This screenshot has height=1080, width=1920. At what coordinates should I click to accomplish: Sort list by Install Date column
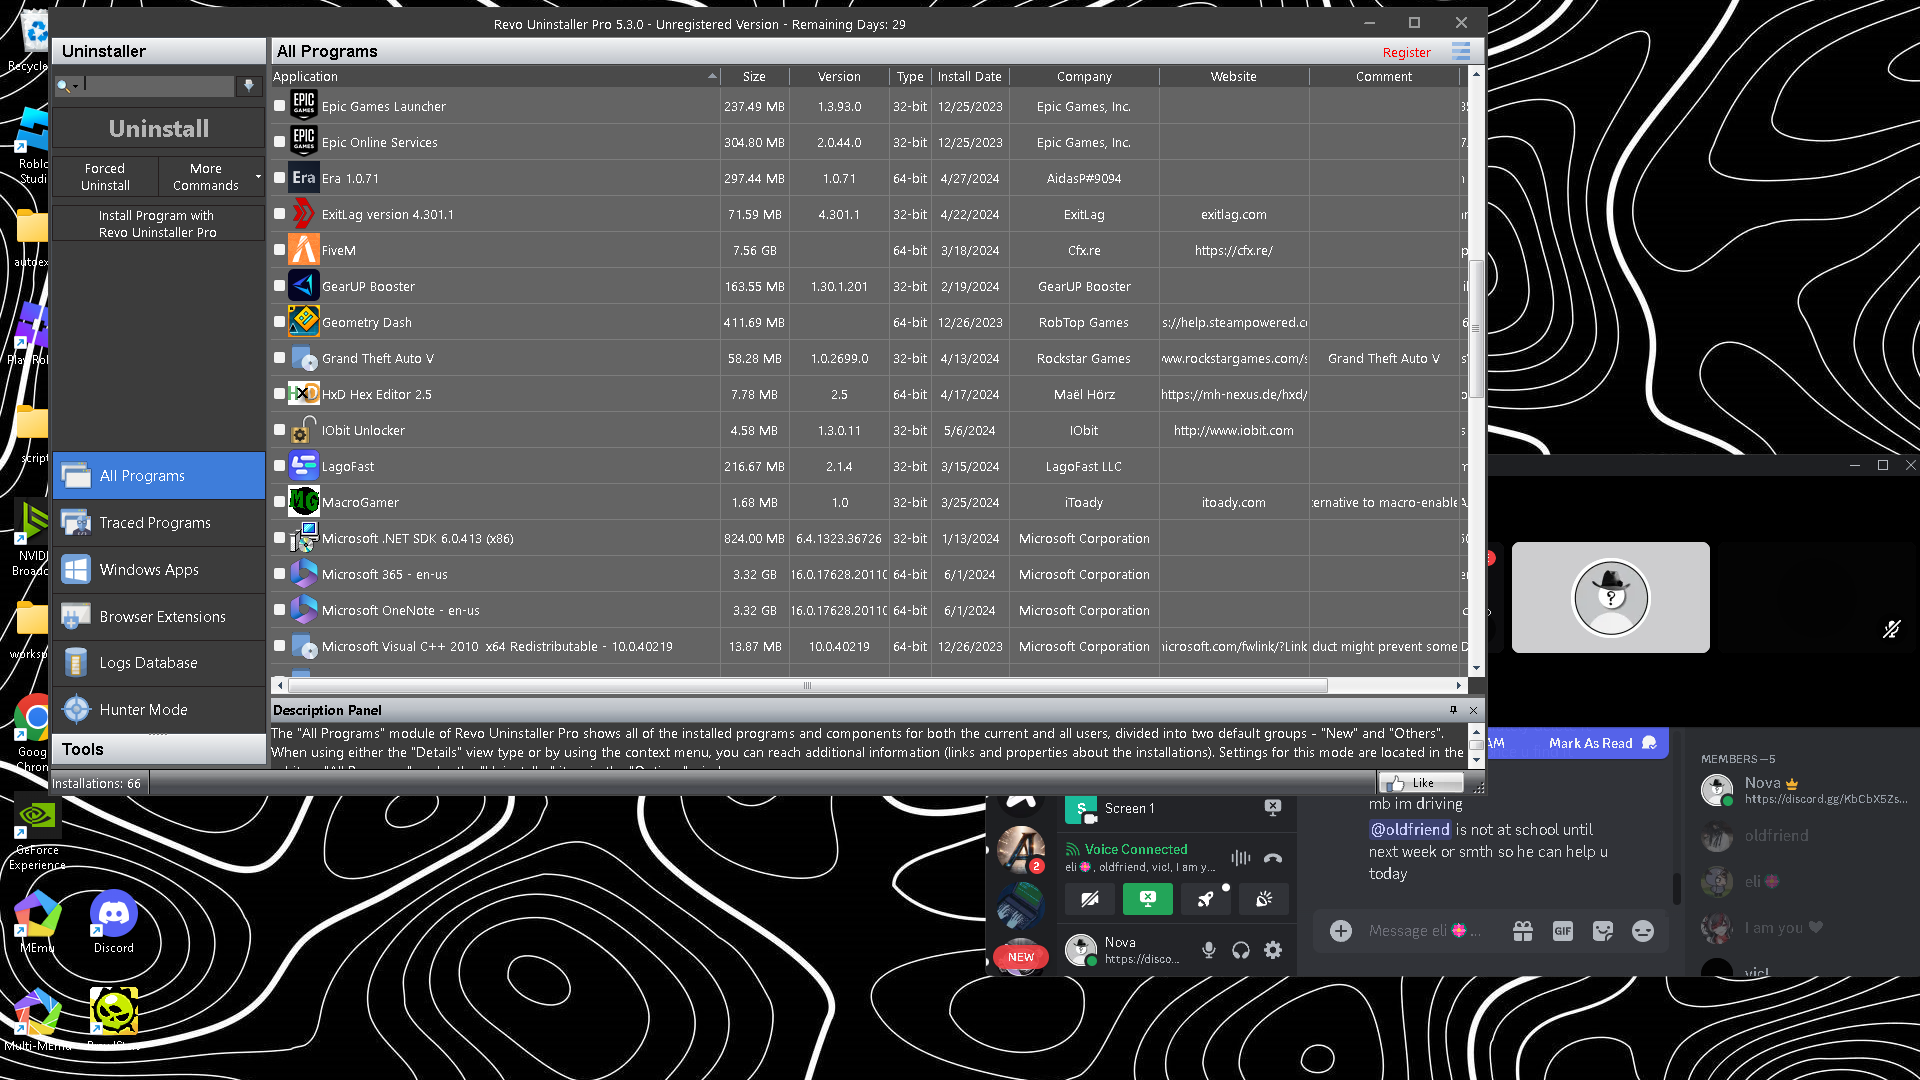coord(968,77)
